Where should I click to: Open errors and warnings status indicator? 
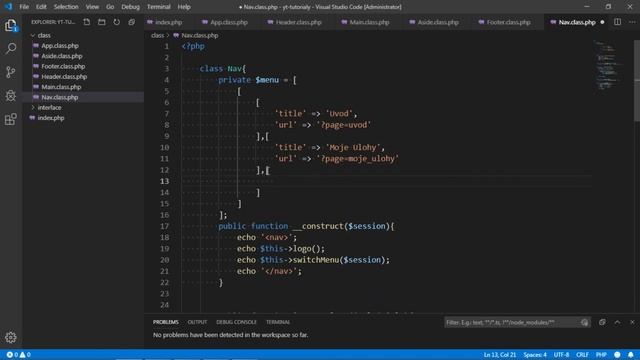(x=19, y=355)
